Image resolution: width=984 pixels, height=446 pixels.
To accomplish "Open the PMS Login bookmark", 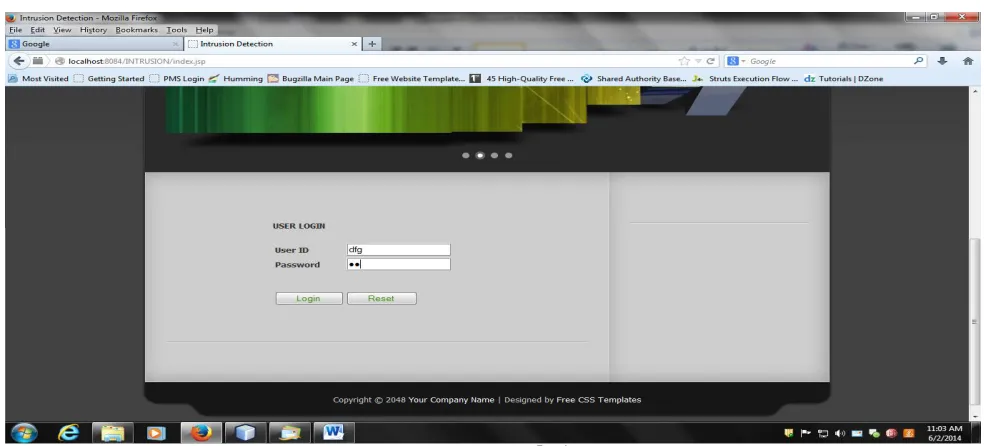I will pyautogui.click(x=177, y=78).
